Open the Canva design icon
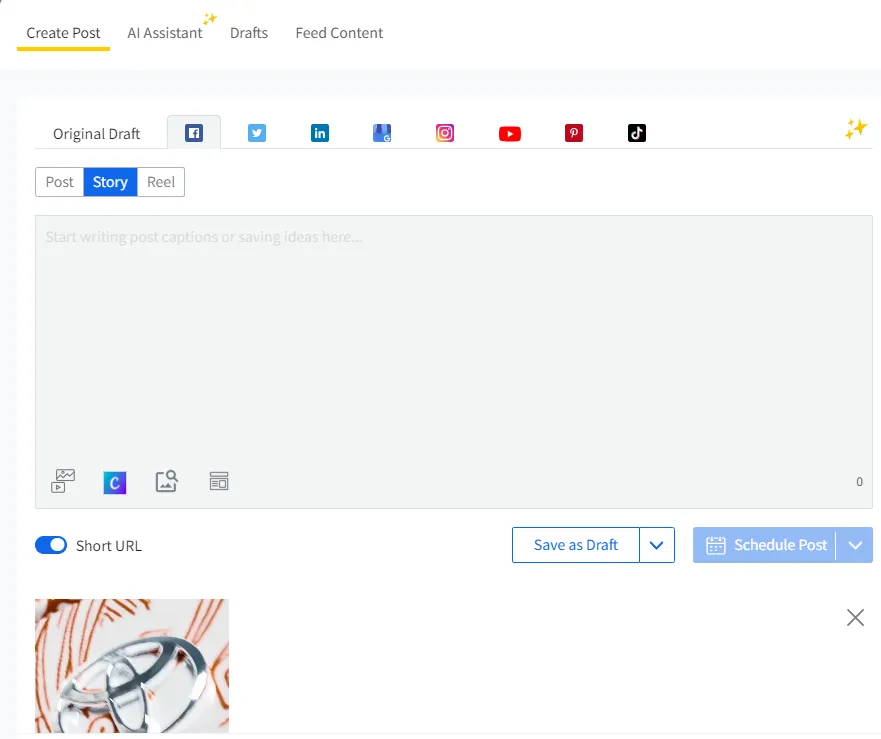The height and width of the screenshot is (739, 881). (115, 482)
